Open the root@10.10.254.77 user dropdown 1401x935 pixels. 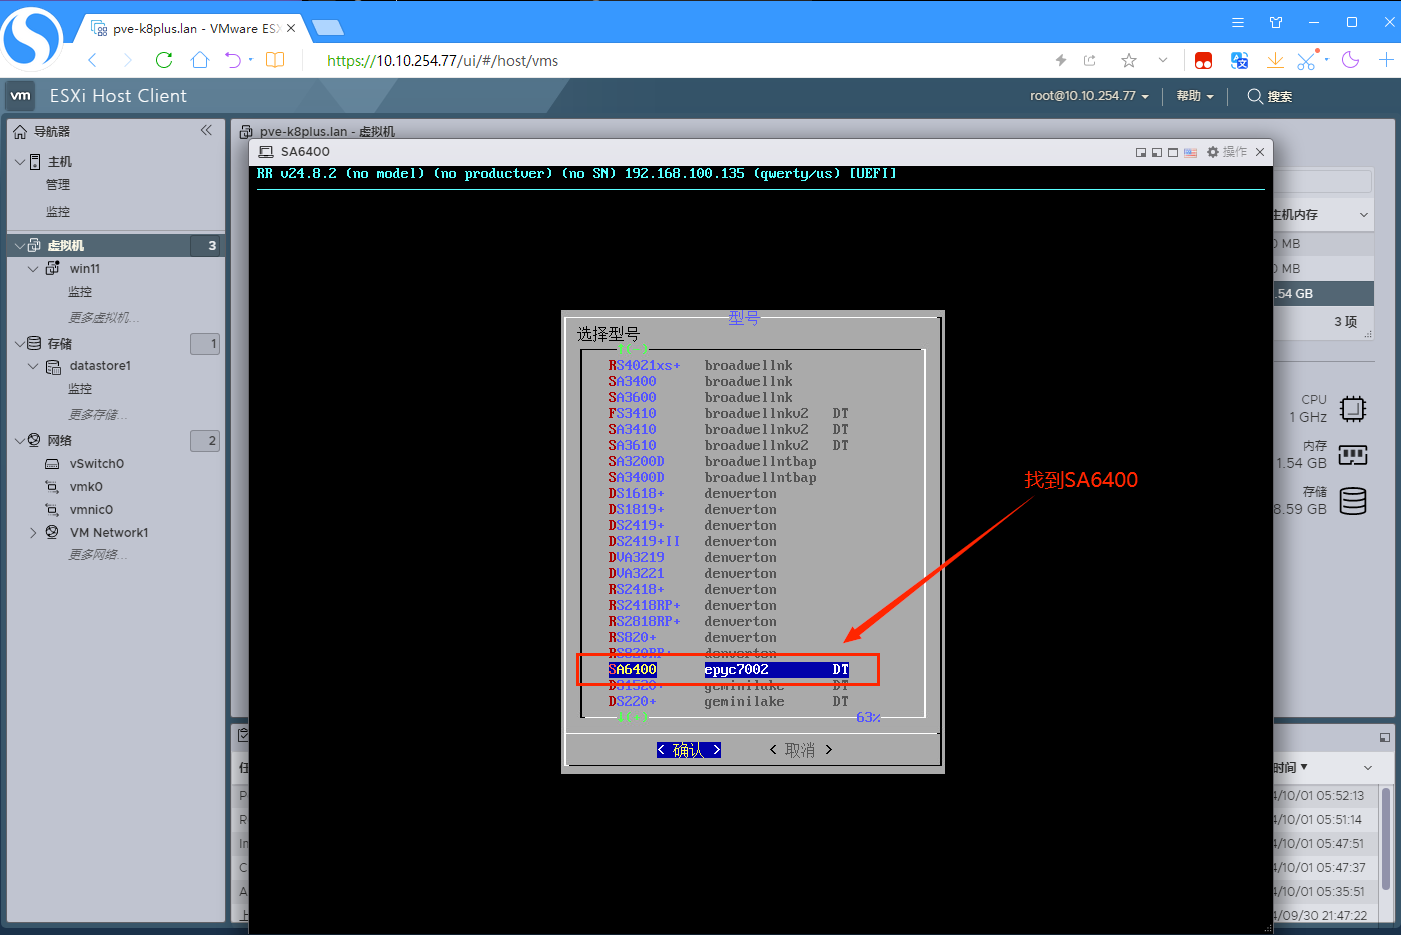(x=1089, y=96)
